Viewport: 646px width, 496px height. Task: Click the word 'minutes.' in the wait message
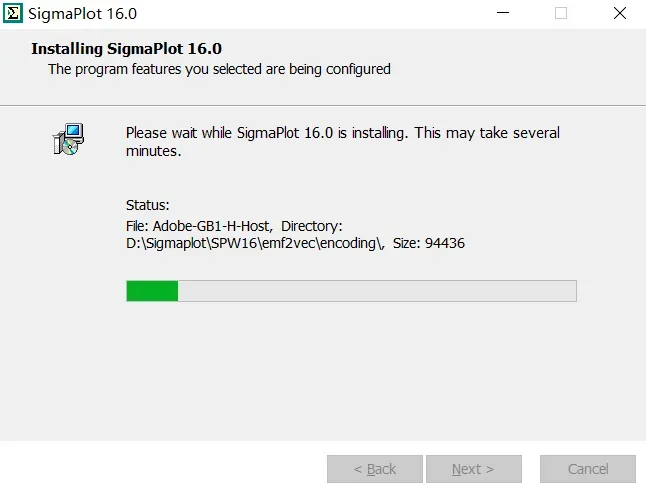point(153,151)
